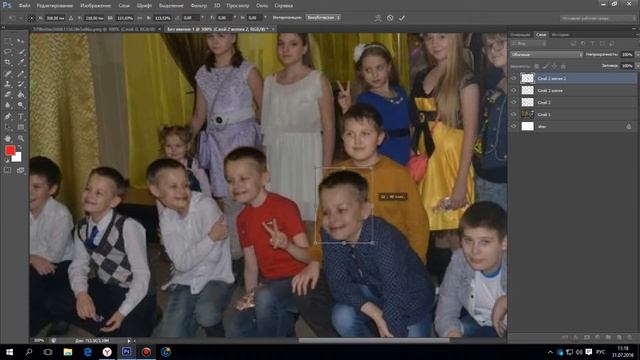The height and width of the screenshot is (360, 640).
Task: Open the layer opacity slider arrow
Action: (x=637, y=54)
